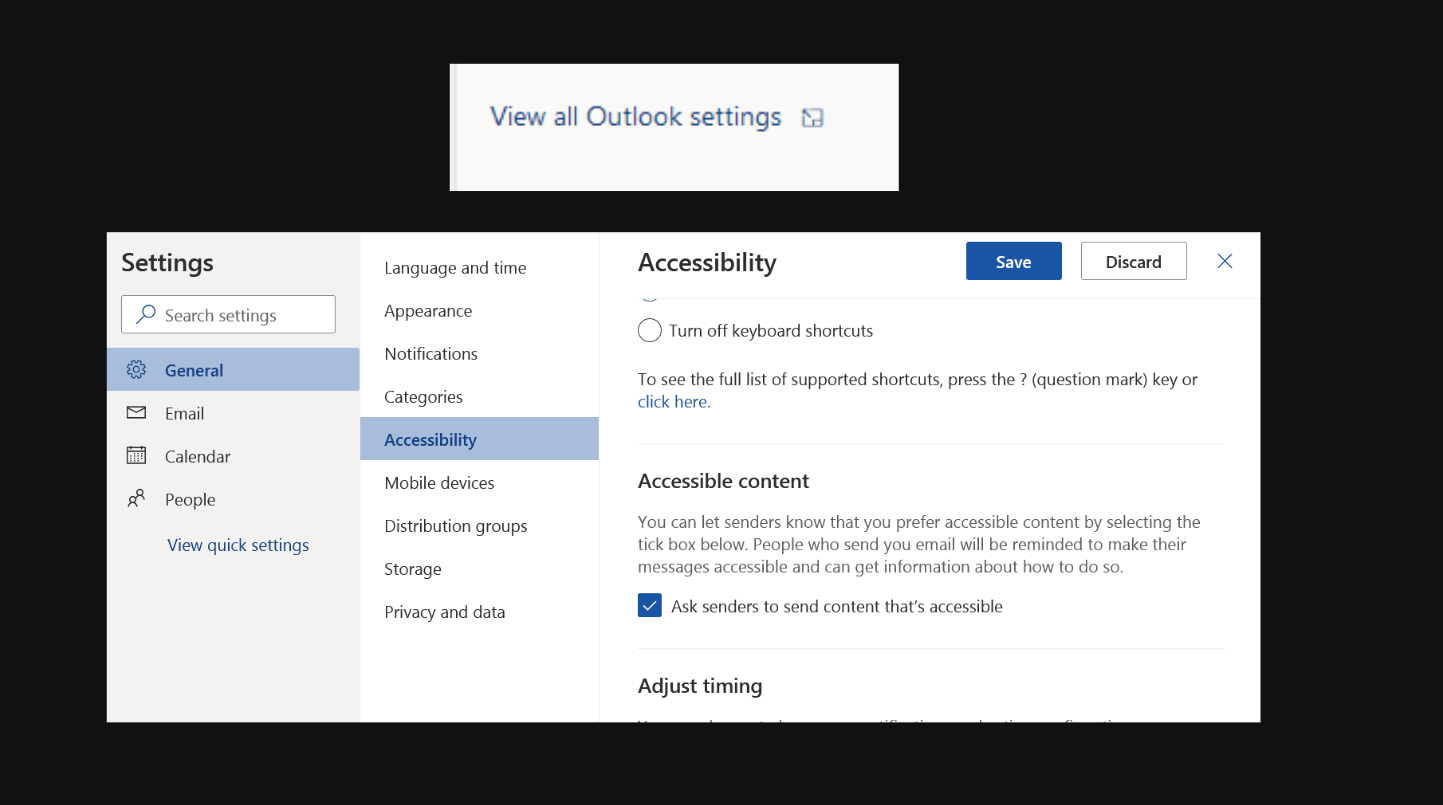The height and width of the screenshot is (805, 1443).
Task: Select the General settings category
Action: point(233,369)
